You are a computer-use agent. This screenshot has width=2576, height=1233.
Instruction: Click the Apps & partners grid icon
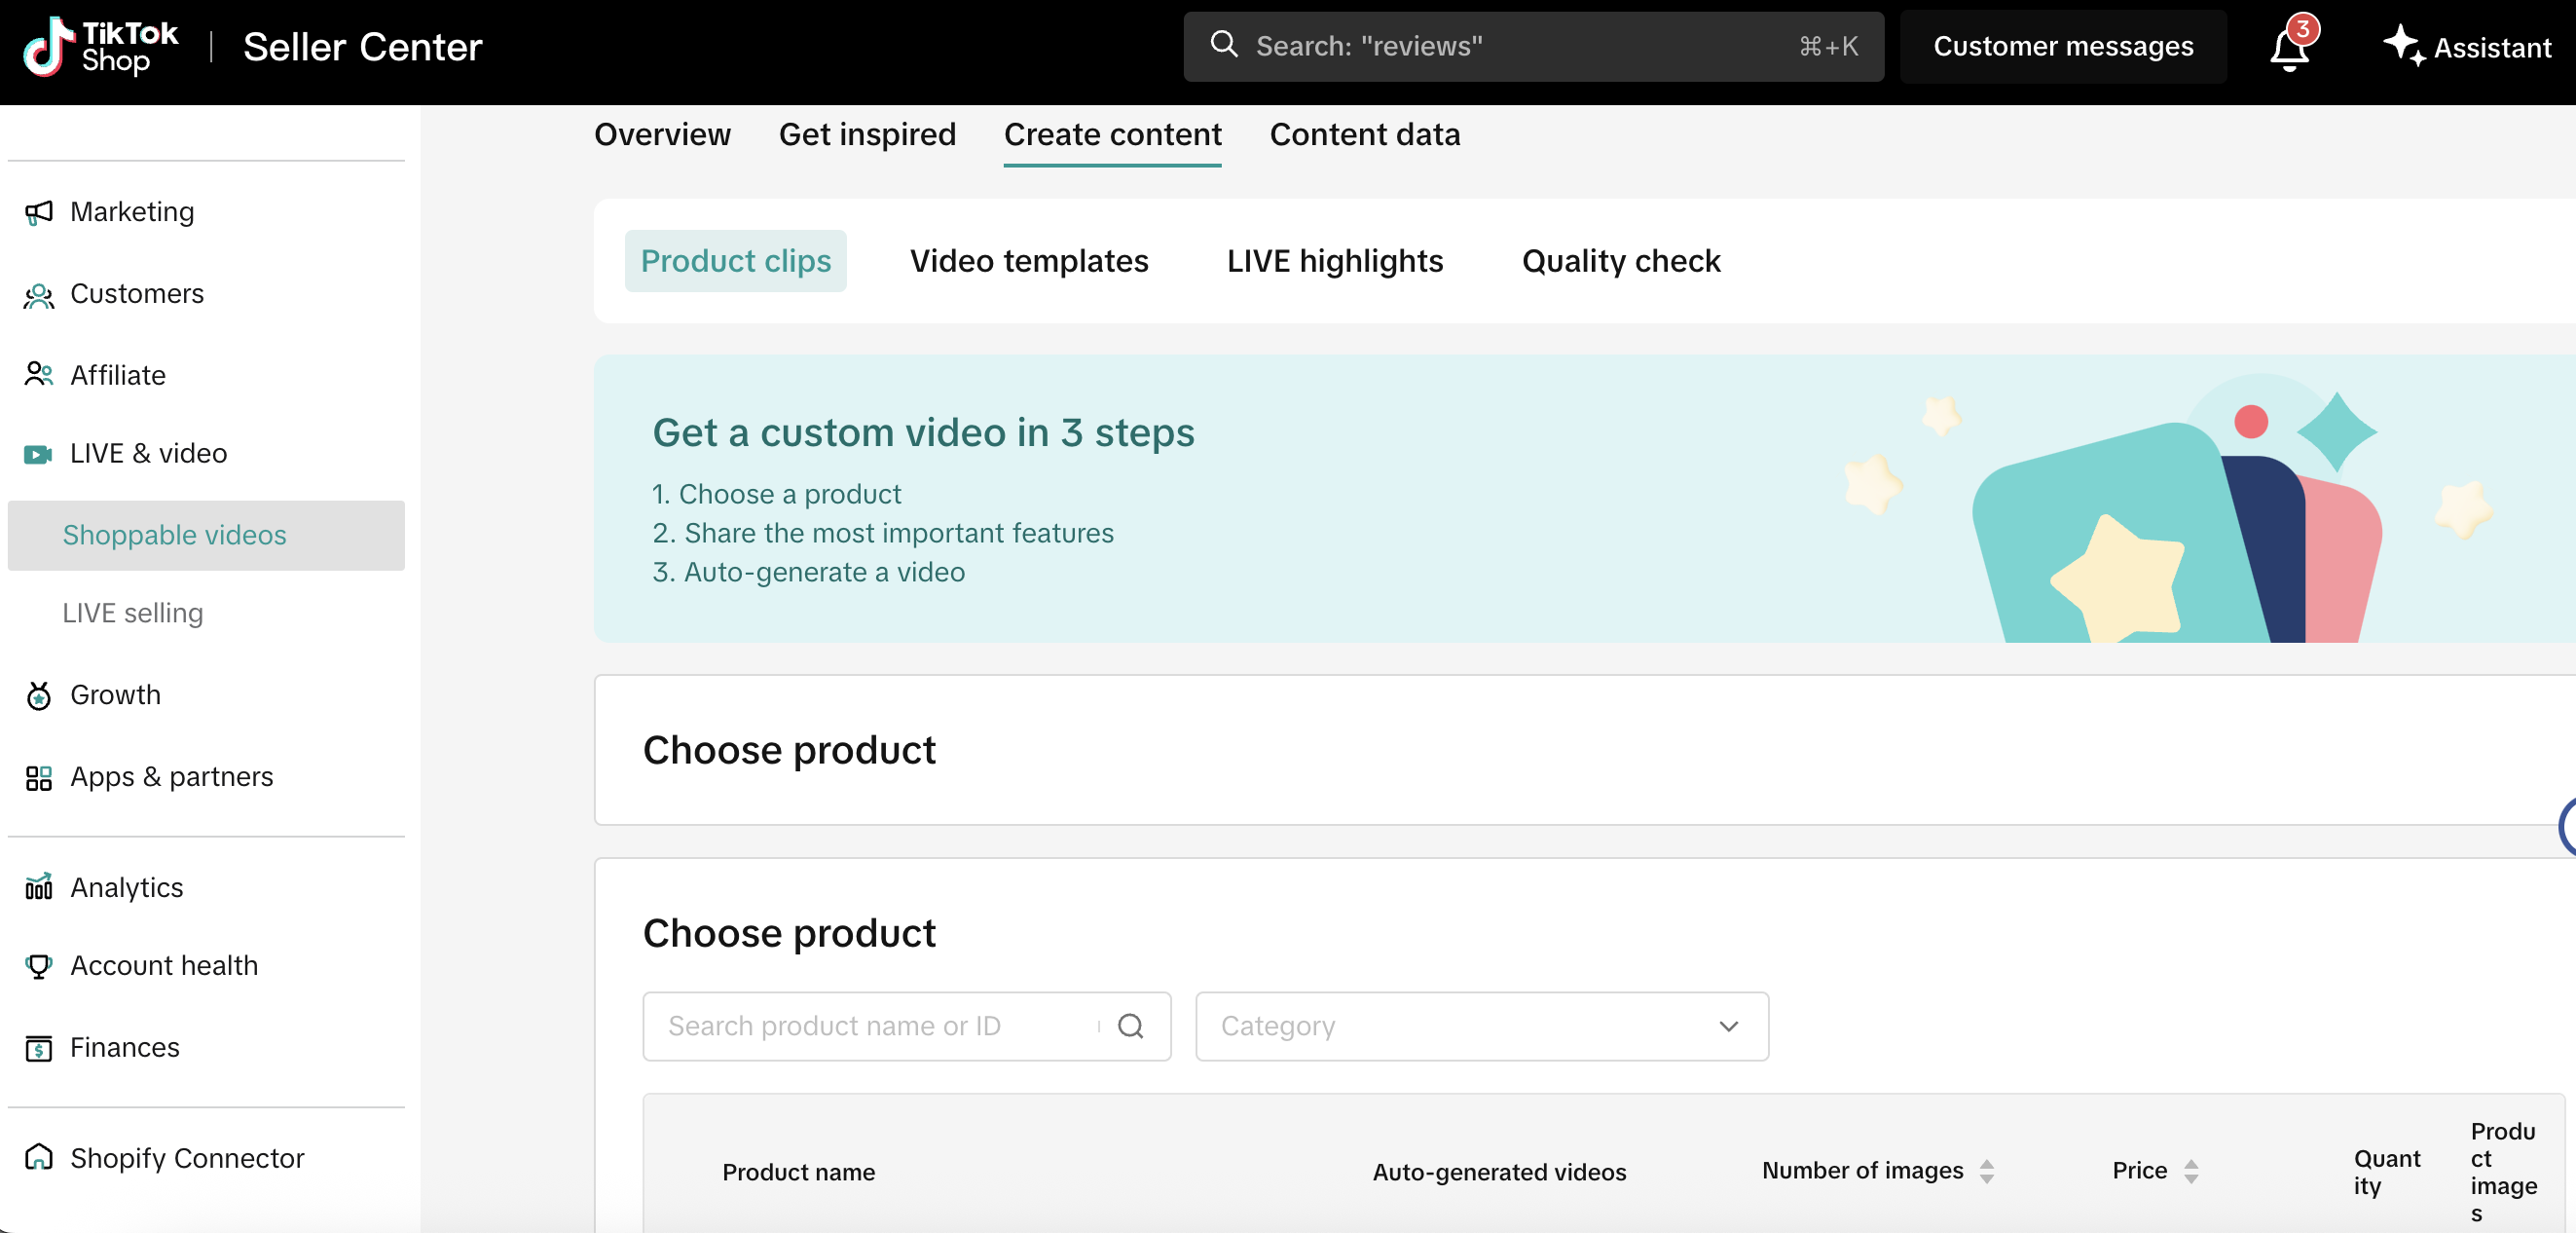coord(38,777)
